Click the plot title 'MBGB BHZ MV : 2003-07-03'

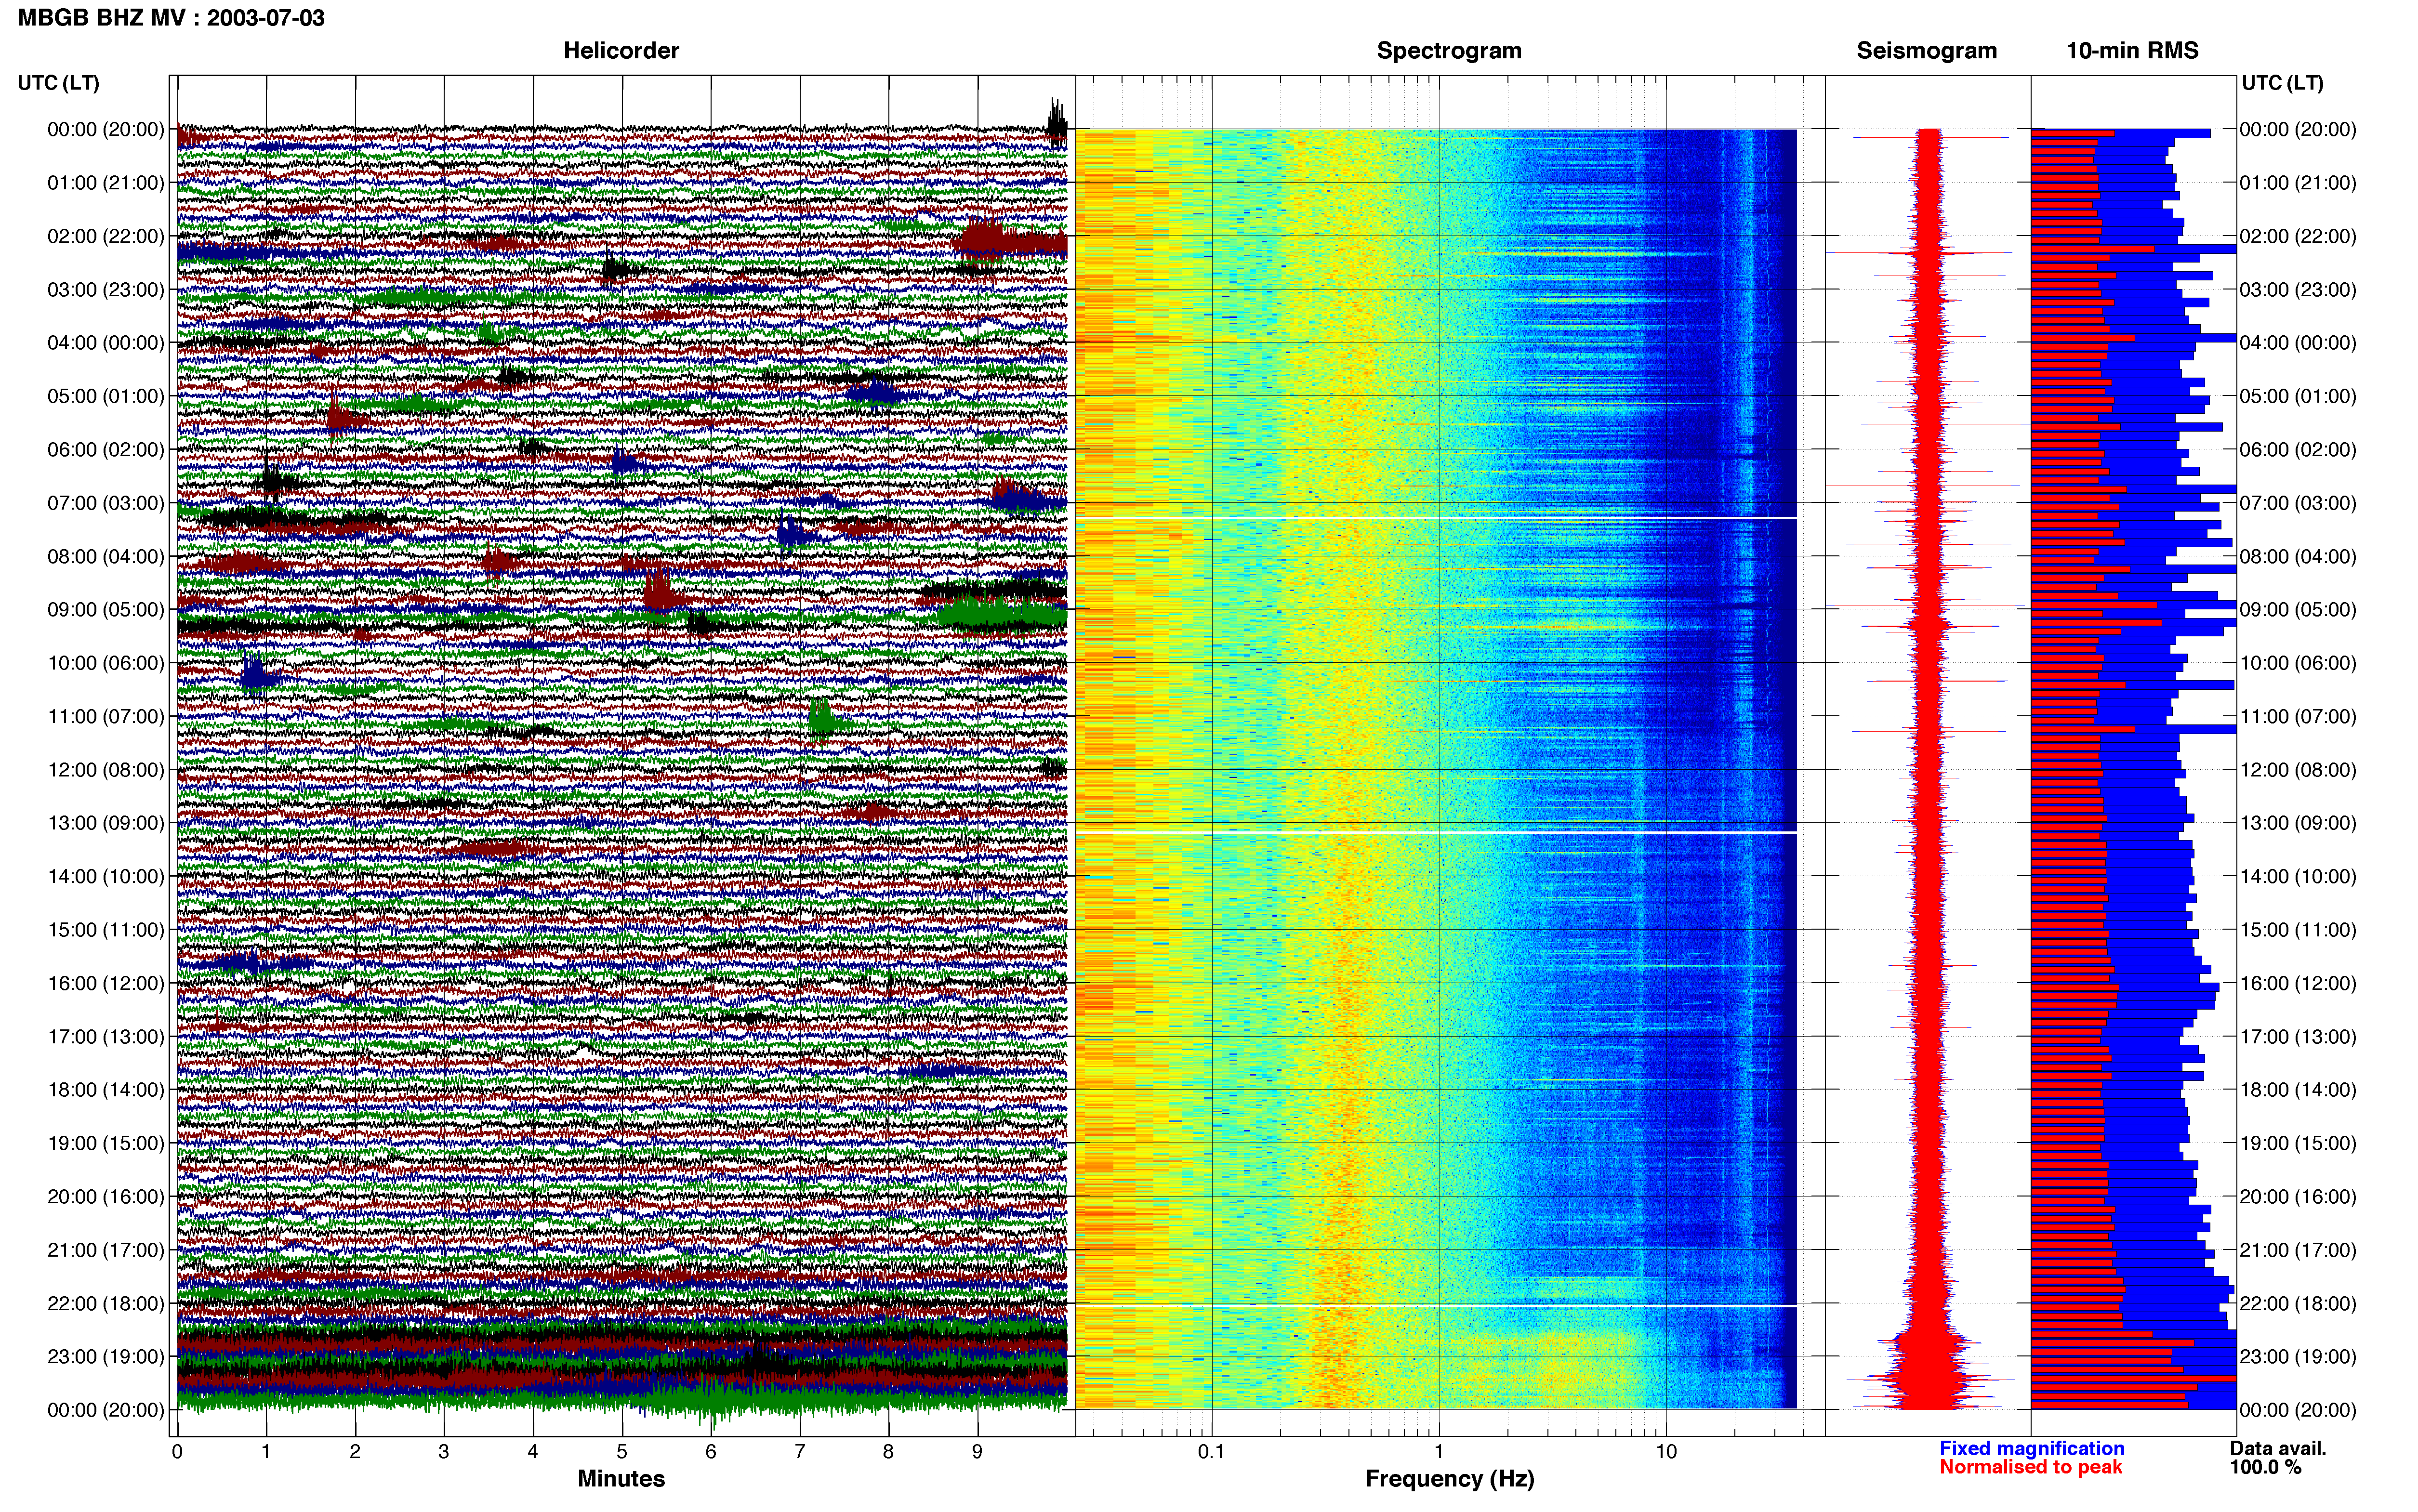point(171,18)
